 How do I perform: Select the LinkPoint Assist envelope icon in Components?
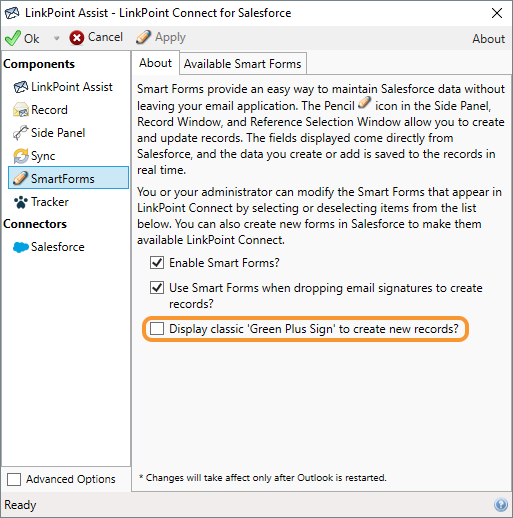[x=21, y=87]
